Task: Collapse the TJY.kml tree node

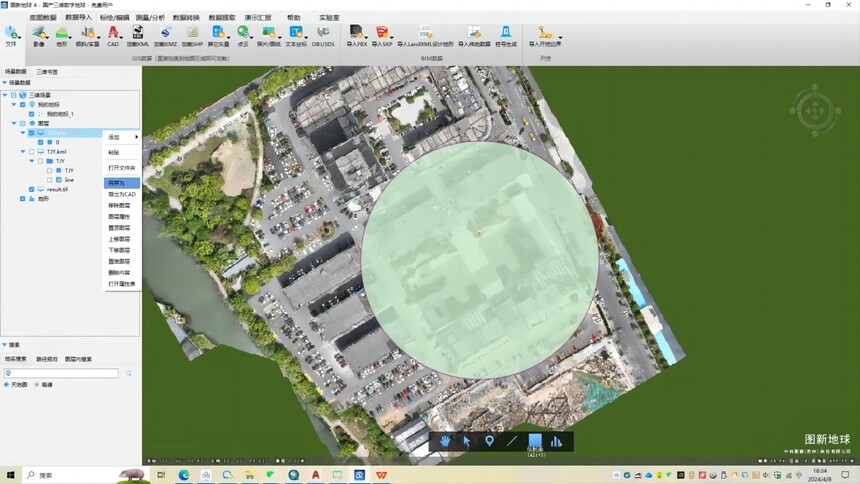Action: (x=23, y=151)
